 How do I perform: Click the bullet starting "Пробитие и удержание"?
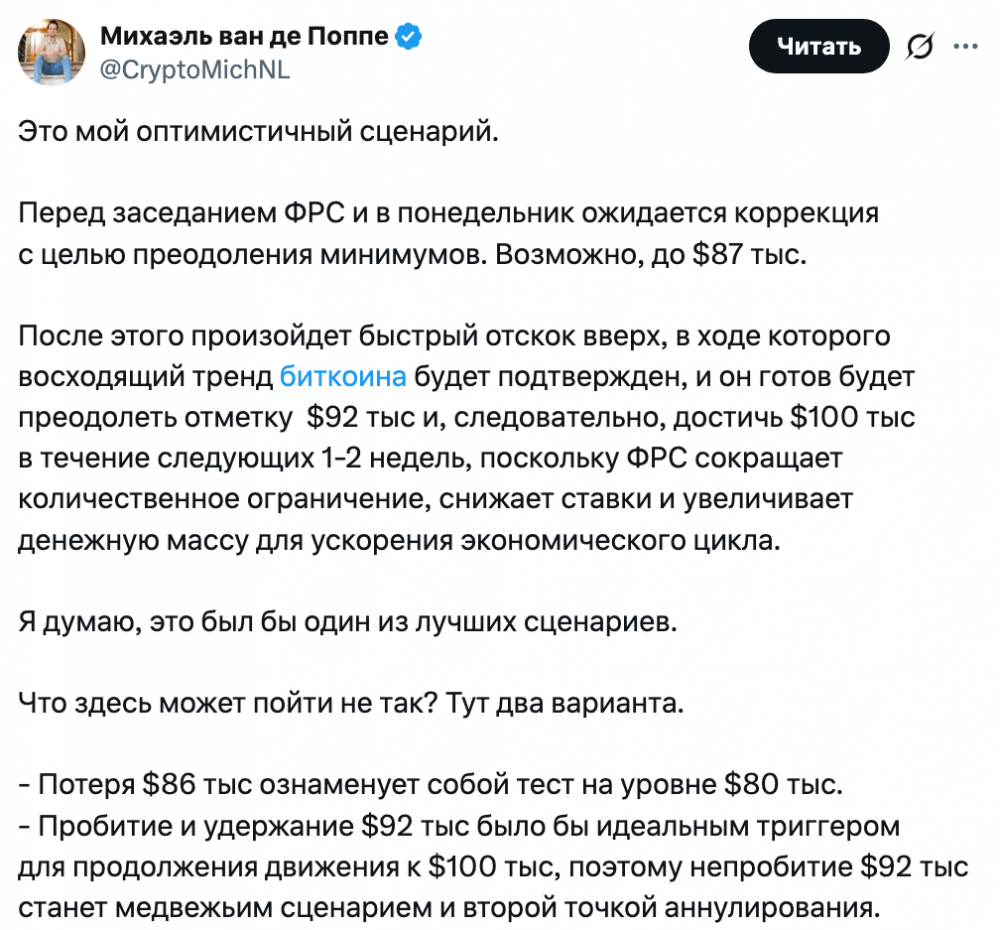(460, 827)
